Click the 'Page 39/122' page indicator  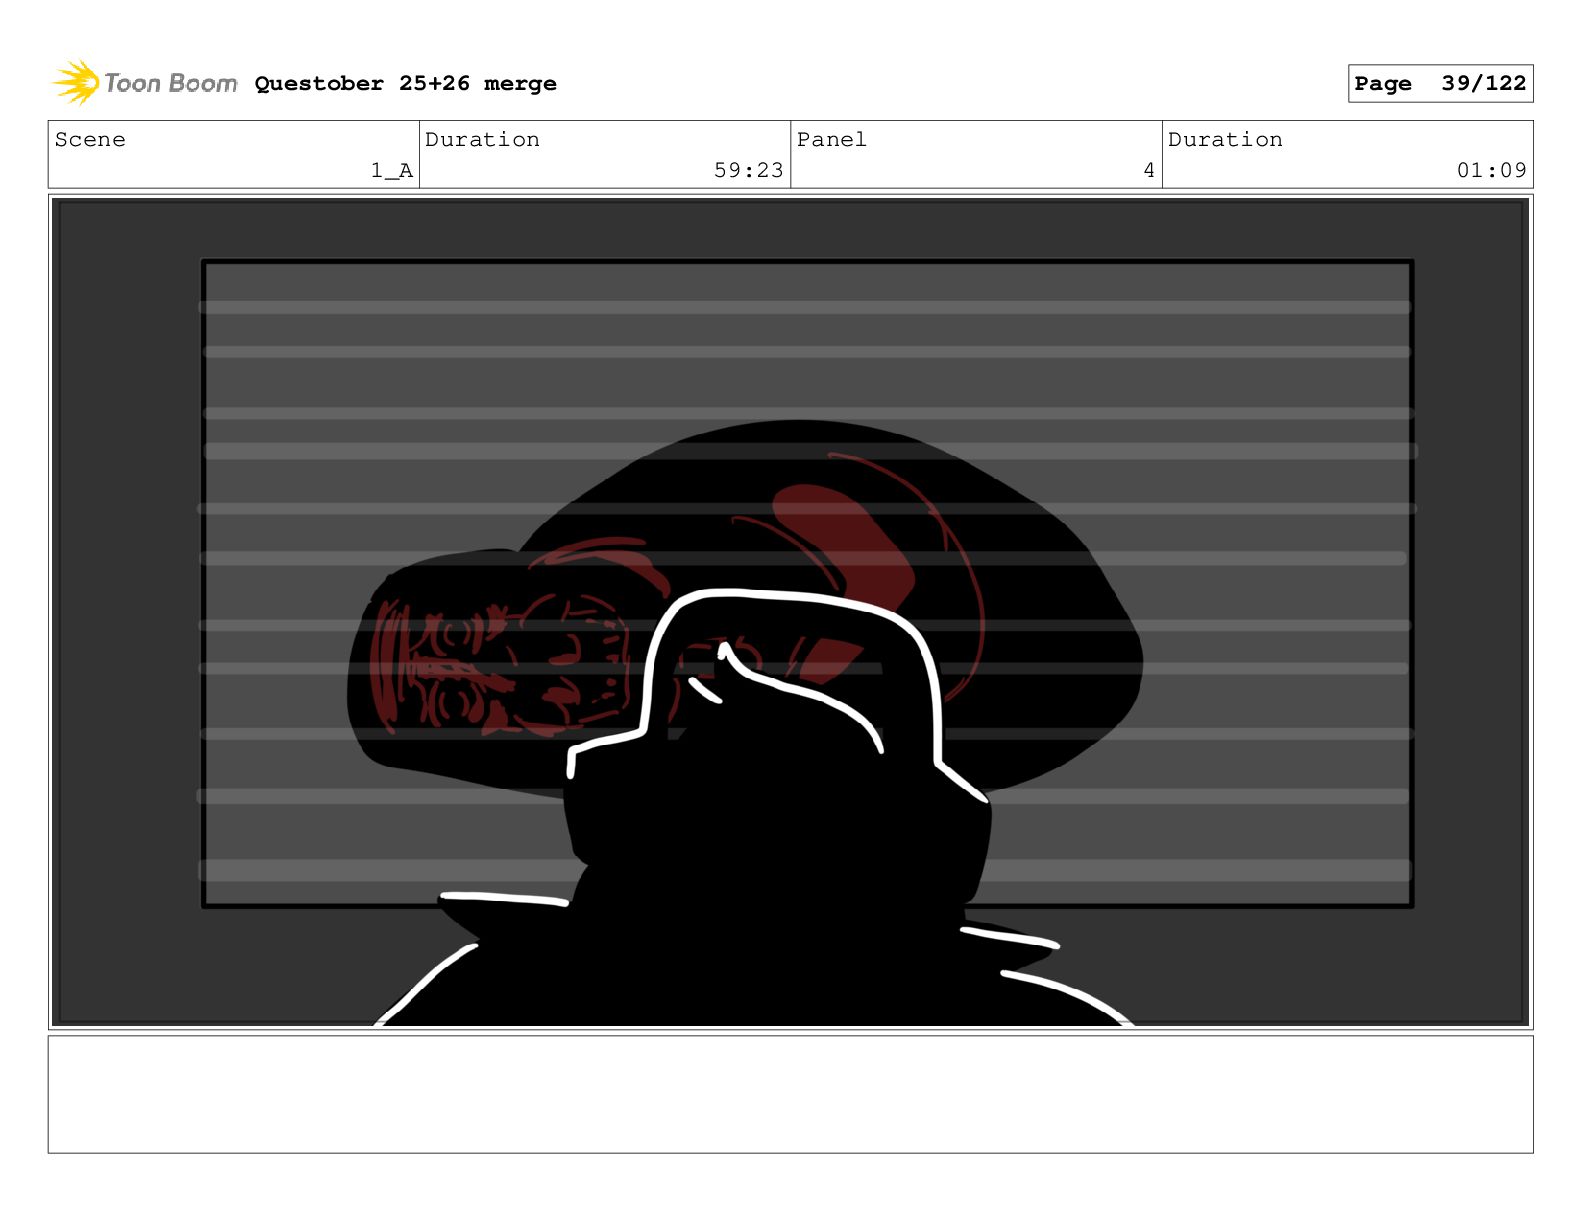1440,84
